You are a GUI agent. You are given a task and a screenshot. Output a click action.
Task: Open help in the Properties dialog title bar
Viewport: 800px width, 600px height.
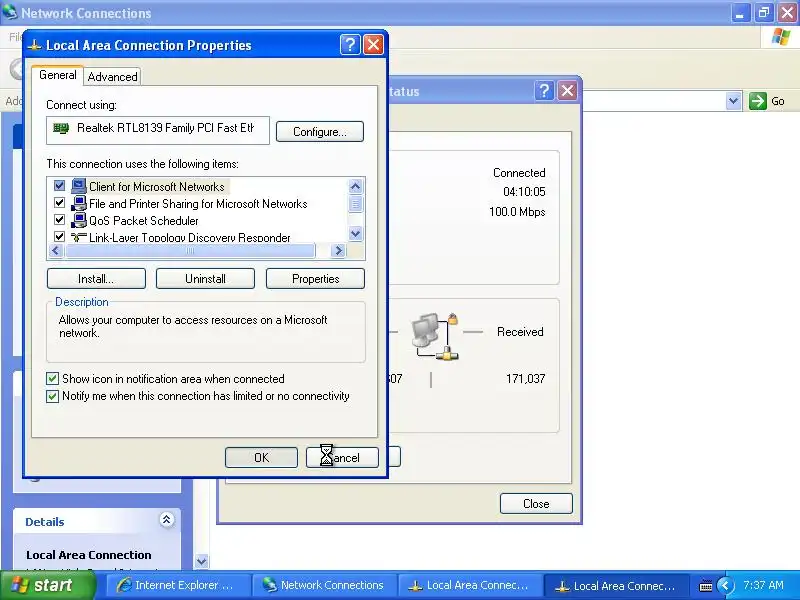(x=350, y=45)
